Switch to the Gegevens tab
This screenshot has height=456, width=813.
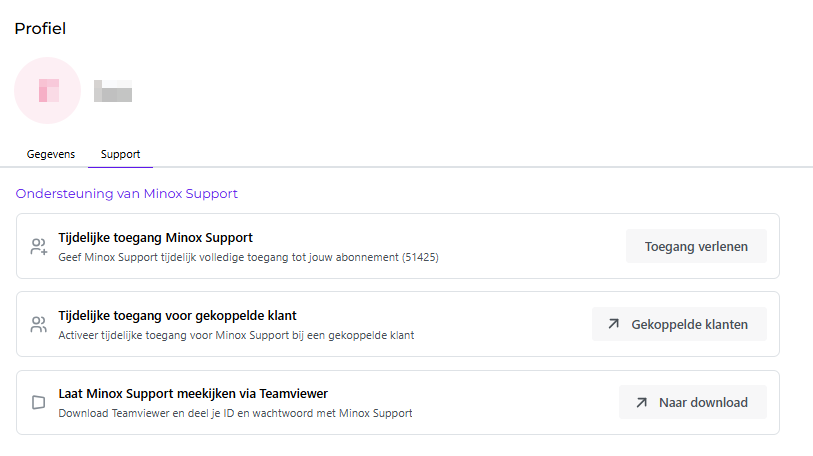click(x=51, y=154)
